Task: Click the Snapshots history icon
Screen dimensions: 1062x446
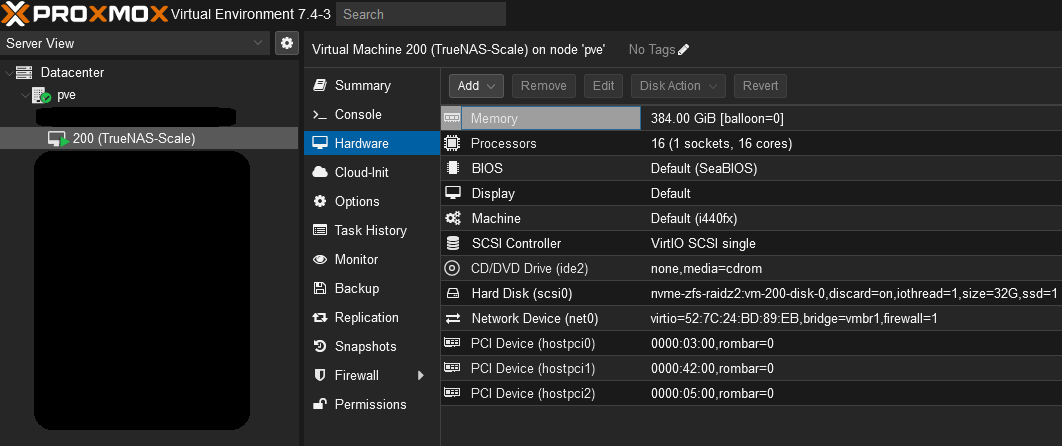Action: (x=320, y=347)
